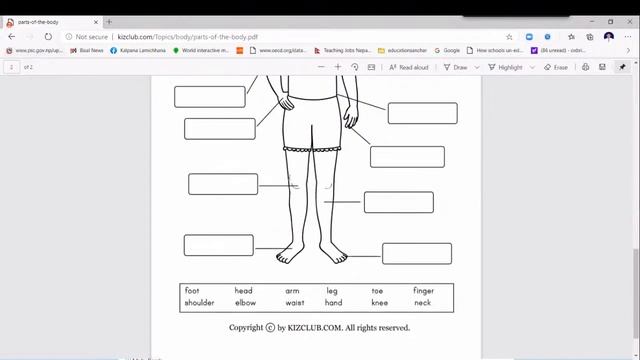Open the How schools un-ed... bookmark
The width and height of the screenshot is (640, 360).
495,50
